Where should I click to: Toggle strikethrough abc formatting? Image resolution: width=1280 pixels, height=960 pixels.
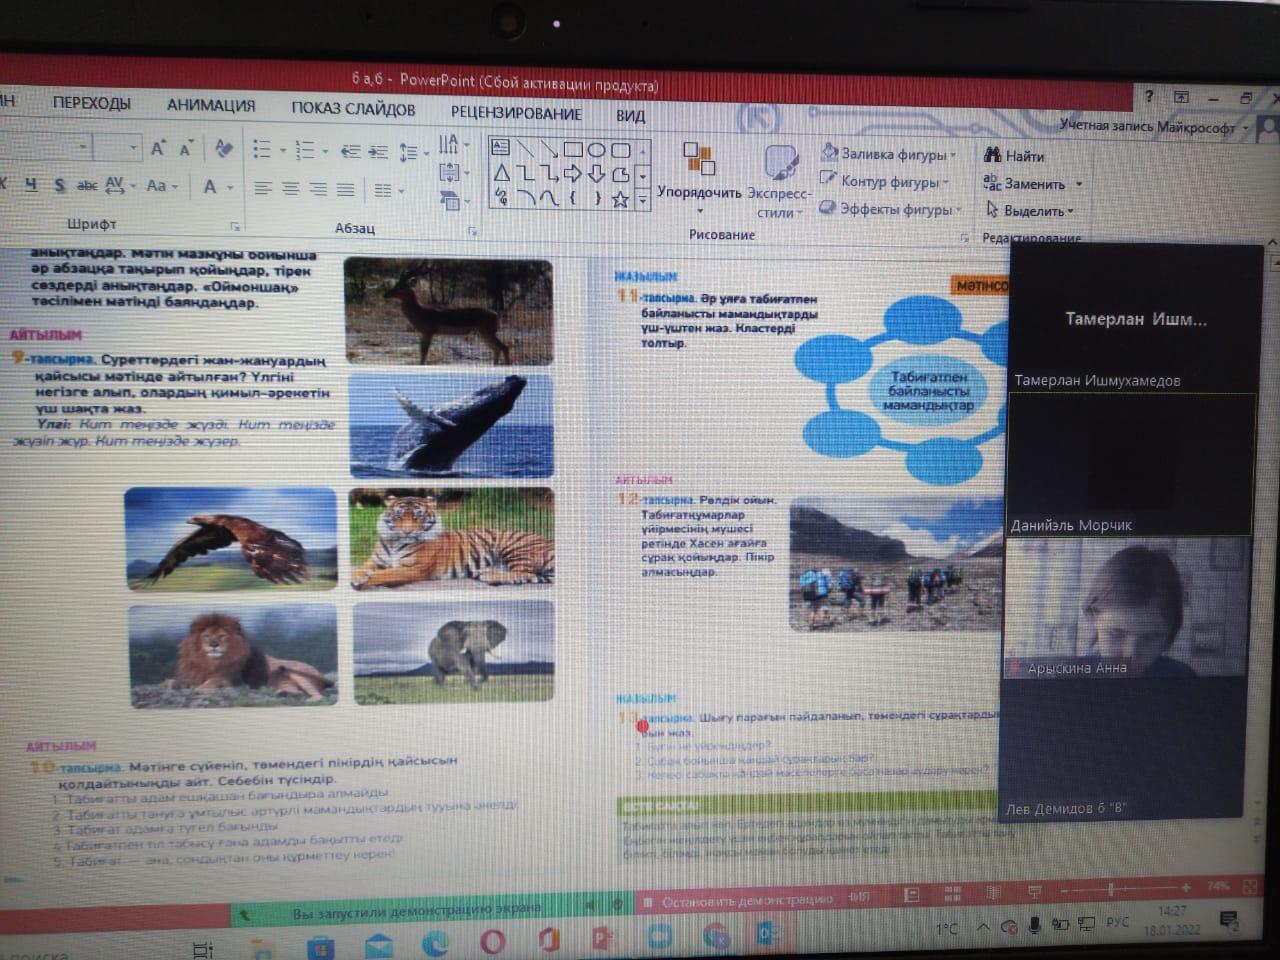[87, 186]
